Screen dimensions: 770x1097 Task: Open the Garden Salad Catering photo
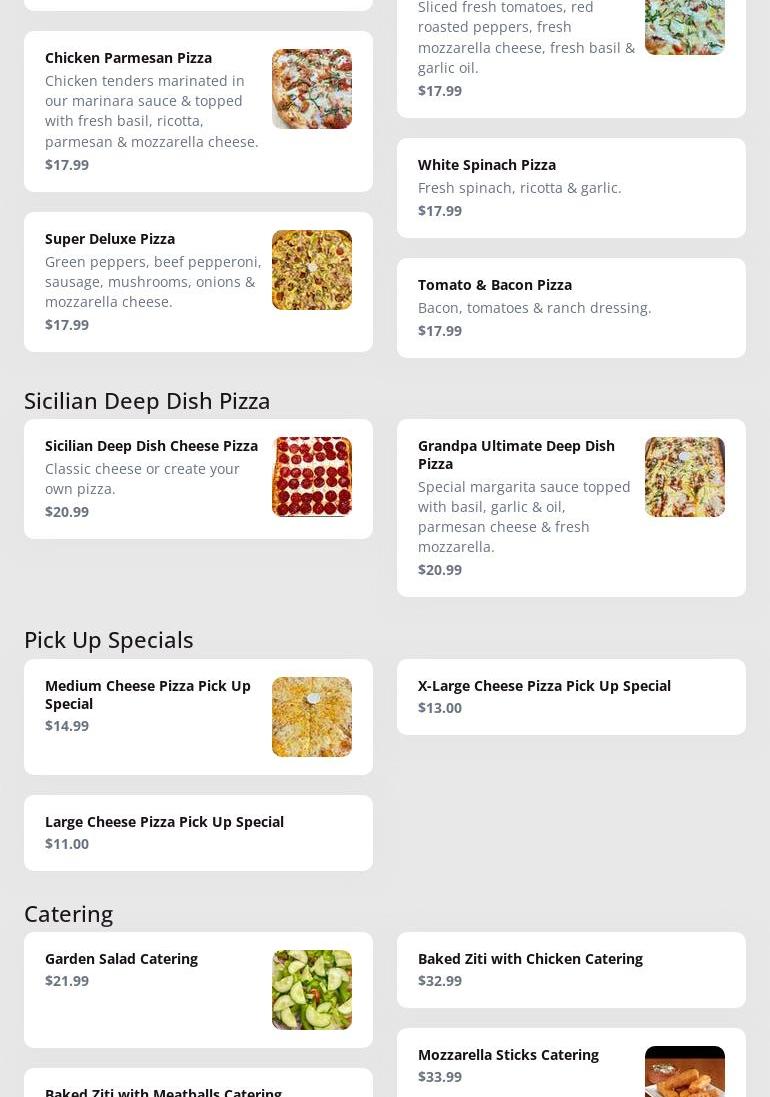pyautogui.click(x=311, y=990)
